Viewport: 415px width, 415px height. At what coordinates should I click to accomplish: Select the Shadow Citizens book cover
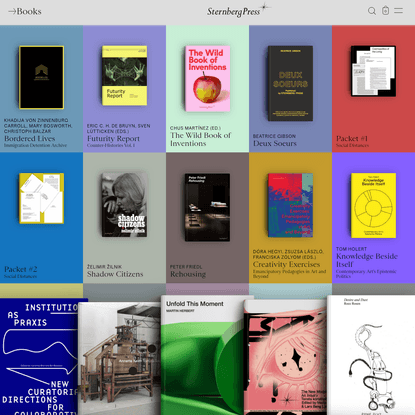point(124,205)
